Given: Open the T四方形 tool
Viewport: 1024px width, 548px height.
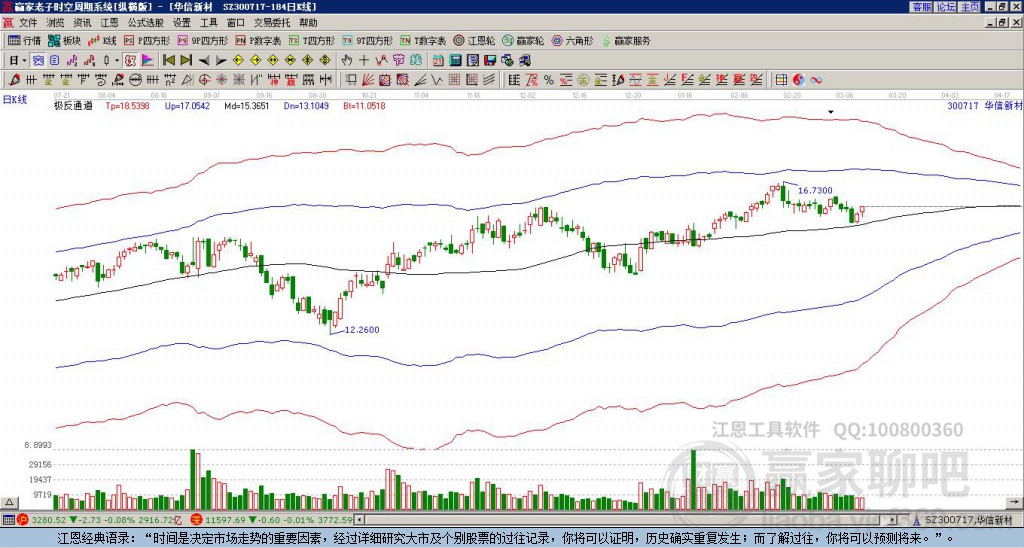Looking at the screenshot, I should [x=312, y=40].
